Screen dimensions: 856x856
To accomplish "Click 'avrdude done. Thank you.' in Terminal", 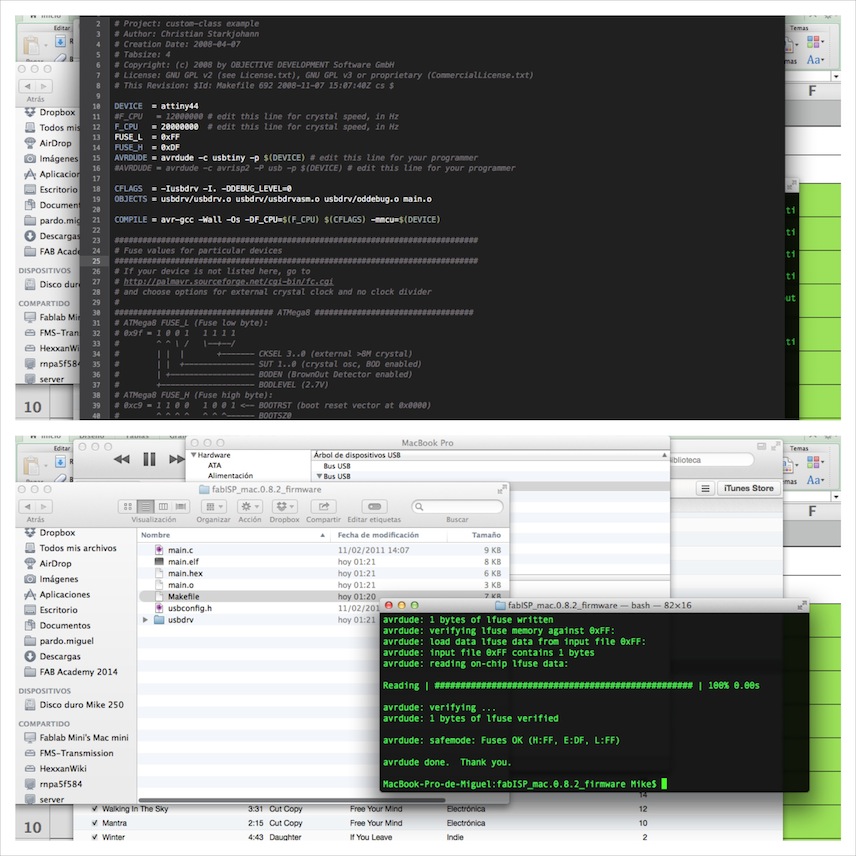I will click(x=447, y=762).
